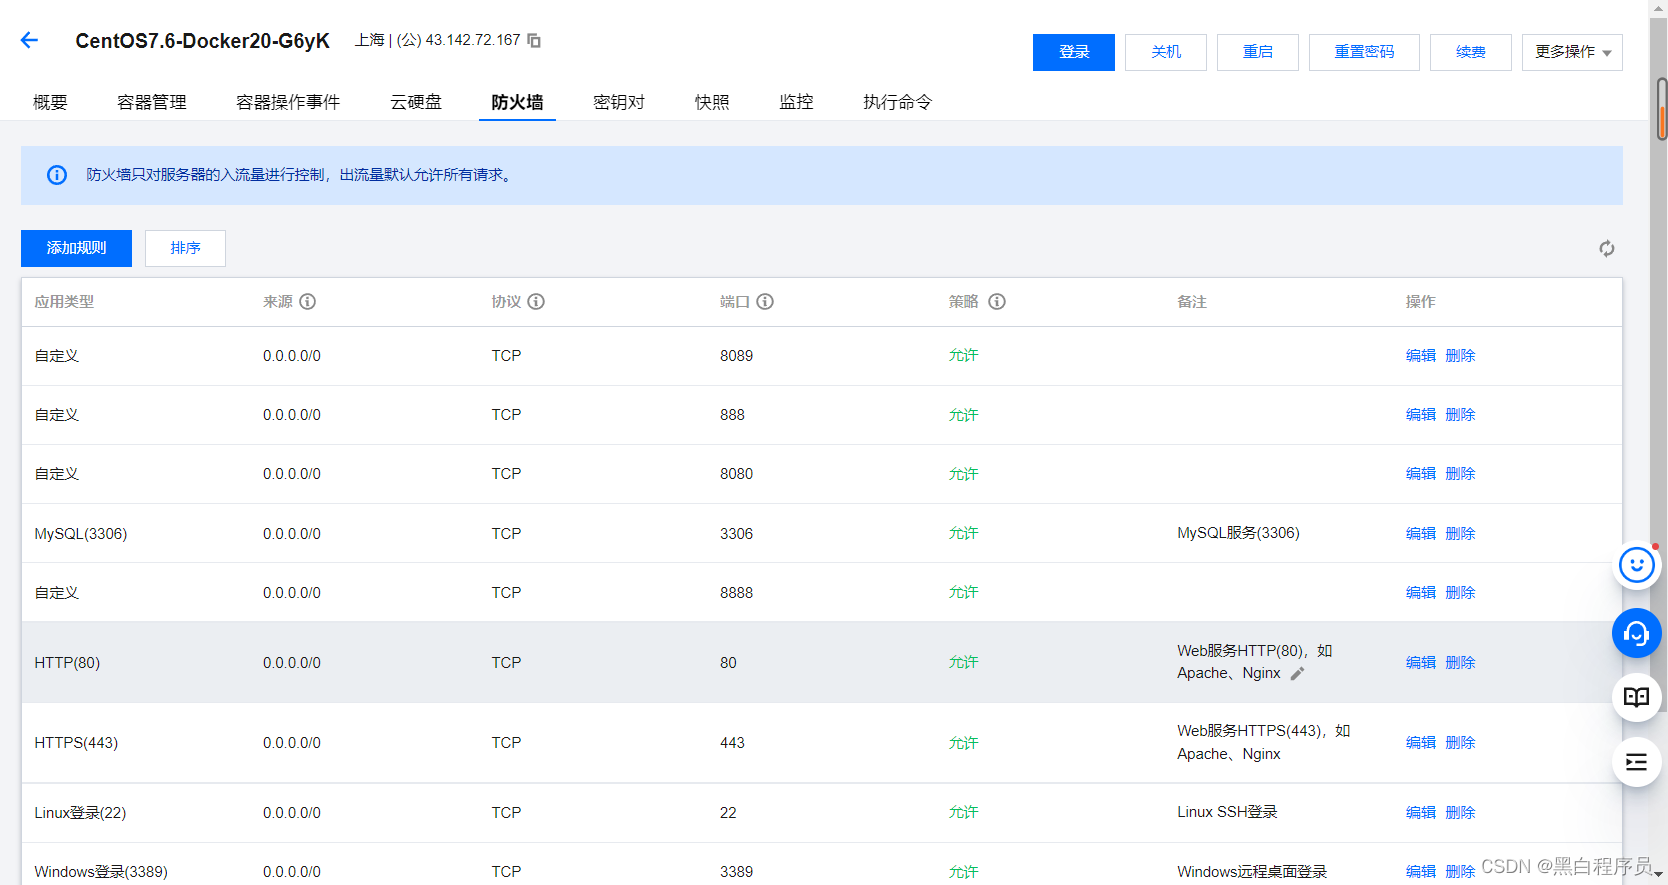This screenshot has width=1668, height=885.
Task: Switch to the 快照 tab
Action: click(712, 102)
